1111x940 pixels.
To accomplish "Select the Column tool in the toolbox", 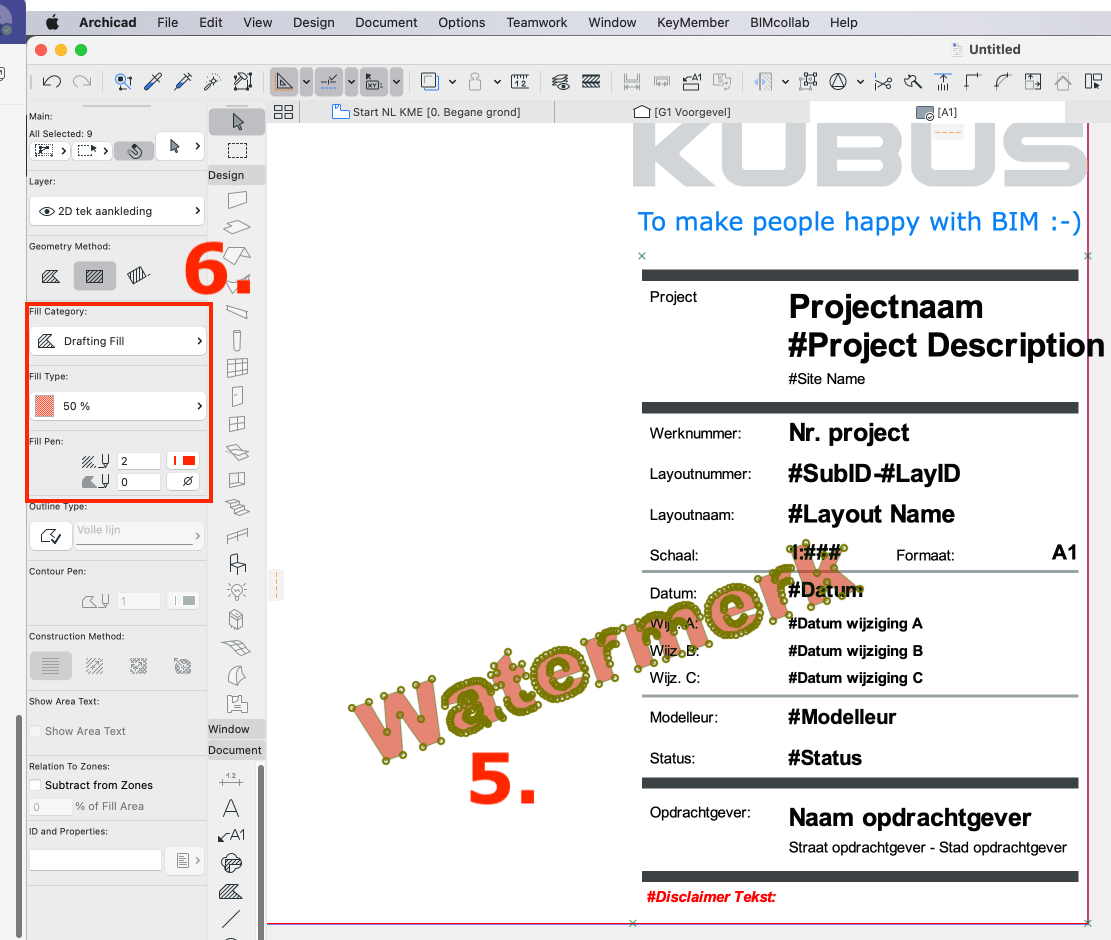I will click(237, 340).
